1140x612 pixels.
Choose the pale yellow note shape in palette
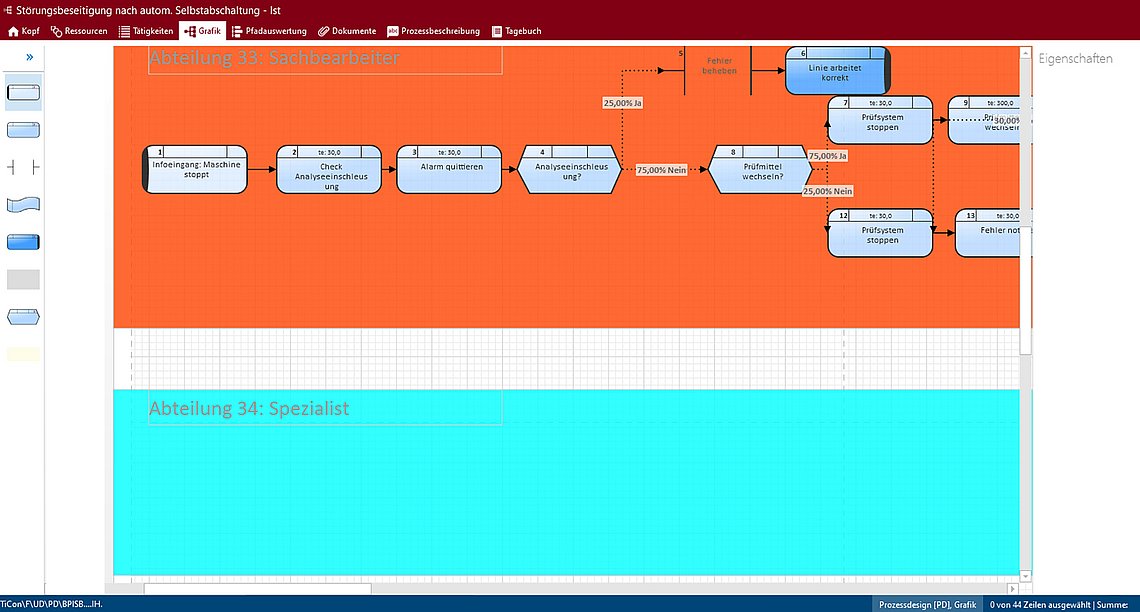[23, 354]
